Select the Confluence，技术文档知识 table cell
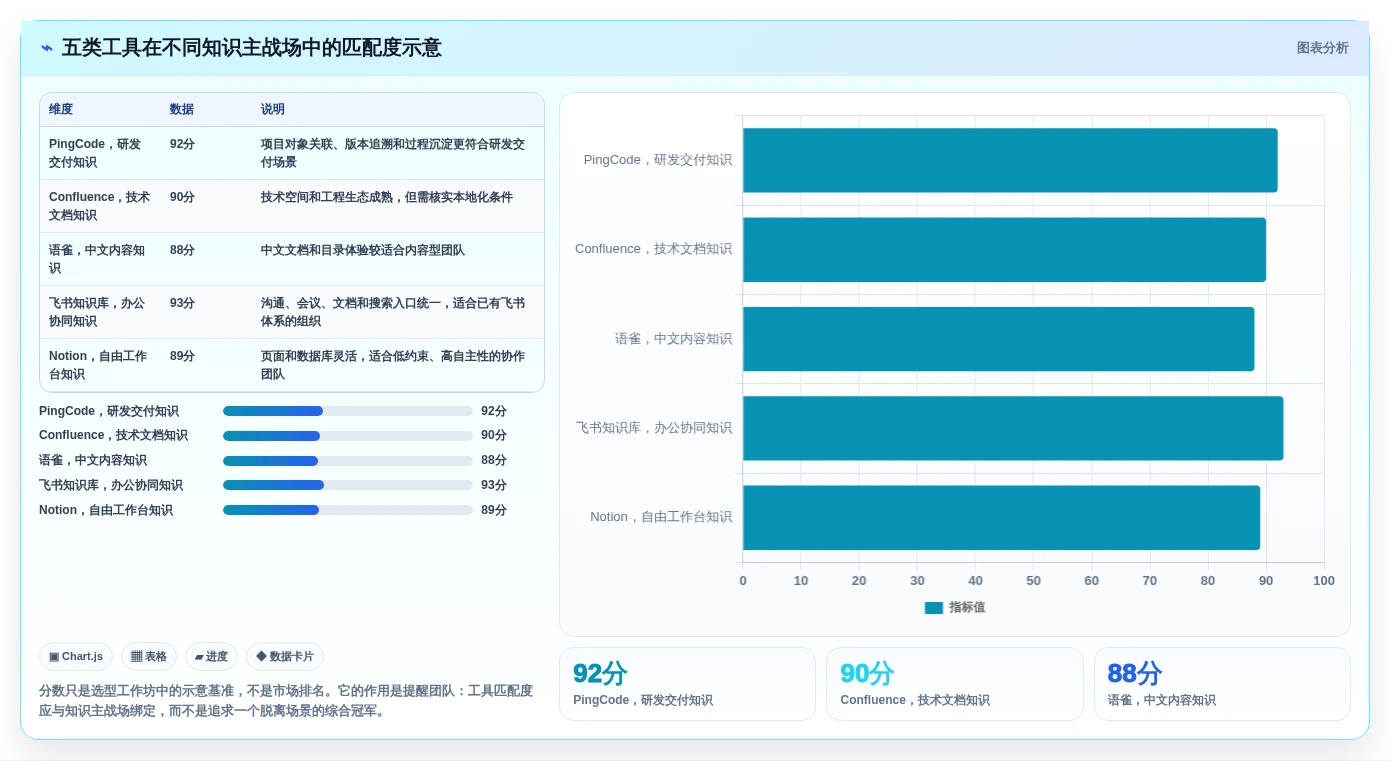Screen dimensions: 1390x761 pos(100,206)
